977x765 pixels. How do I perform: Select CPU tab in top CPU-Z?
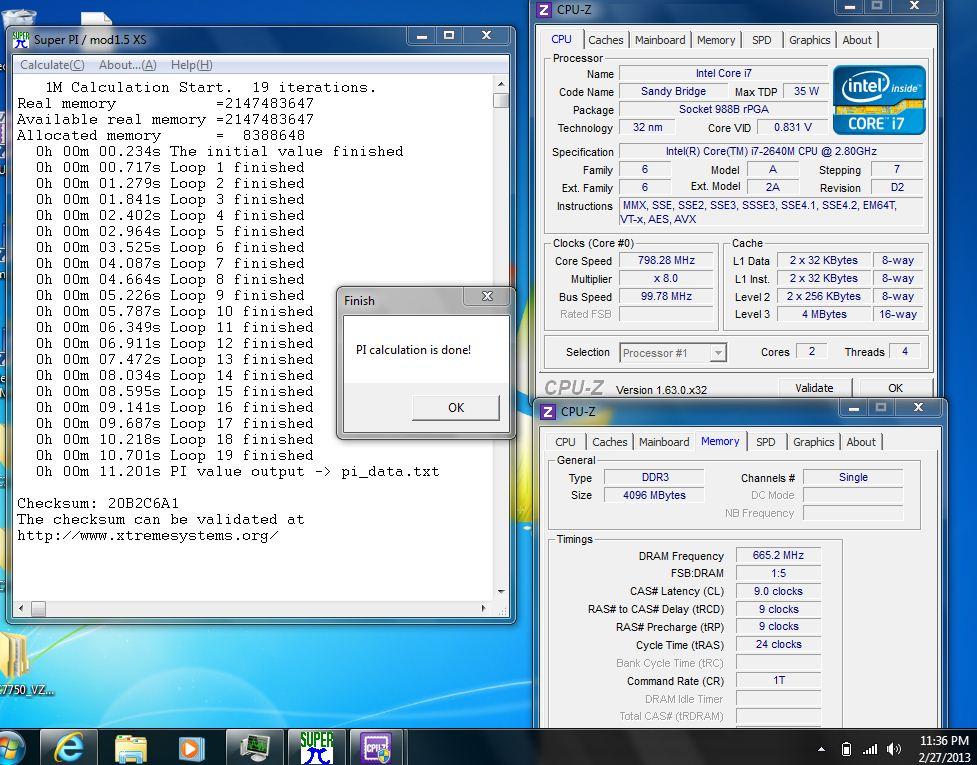pyautogui.click(x=561, y=39)
